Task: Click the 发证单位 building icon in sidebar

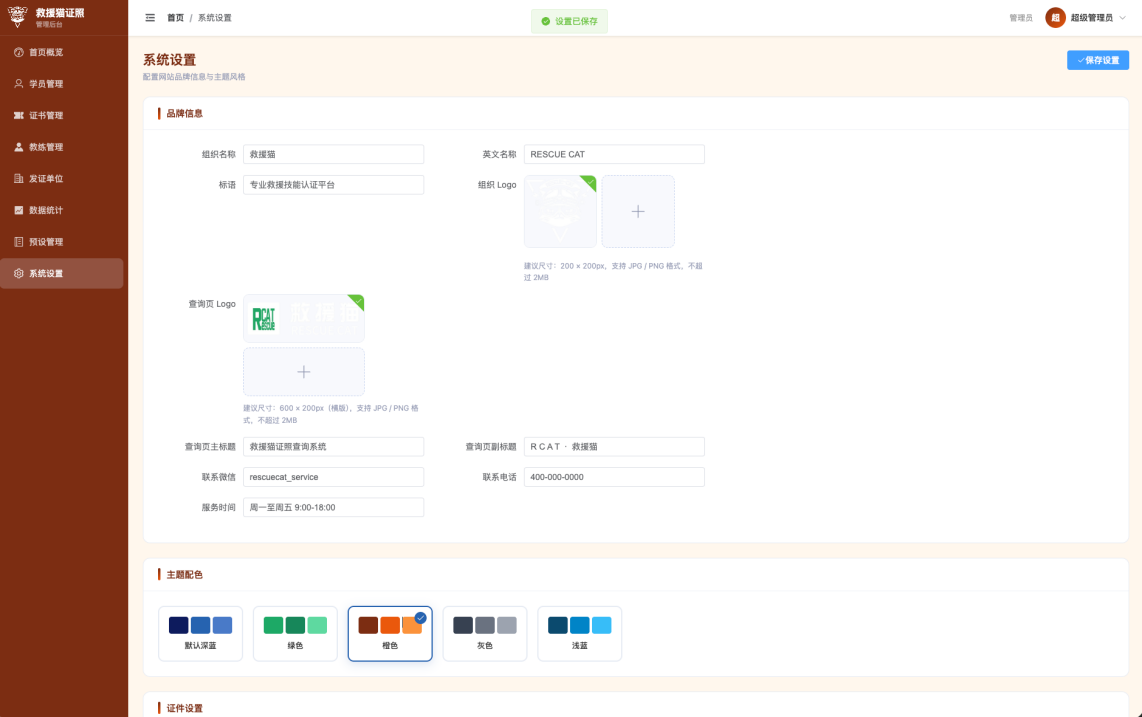Action: (19, 179)
